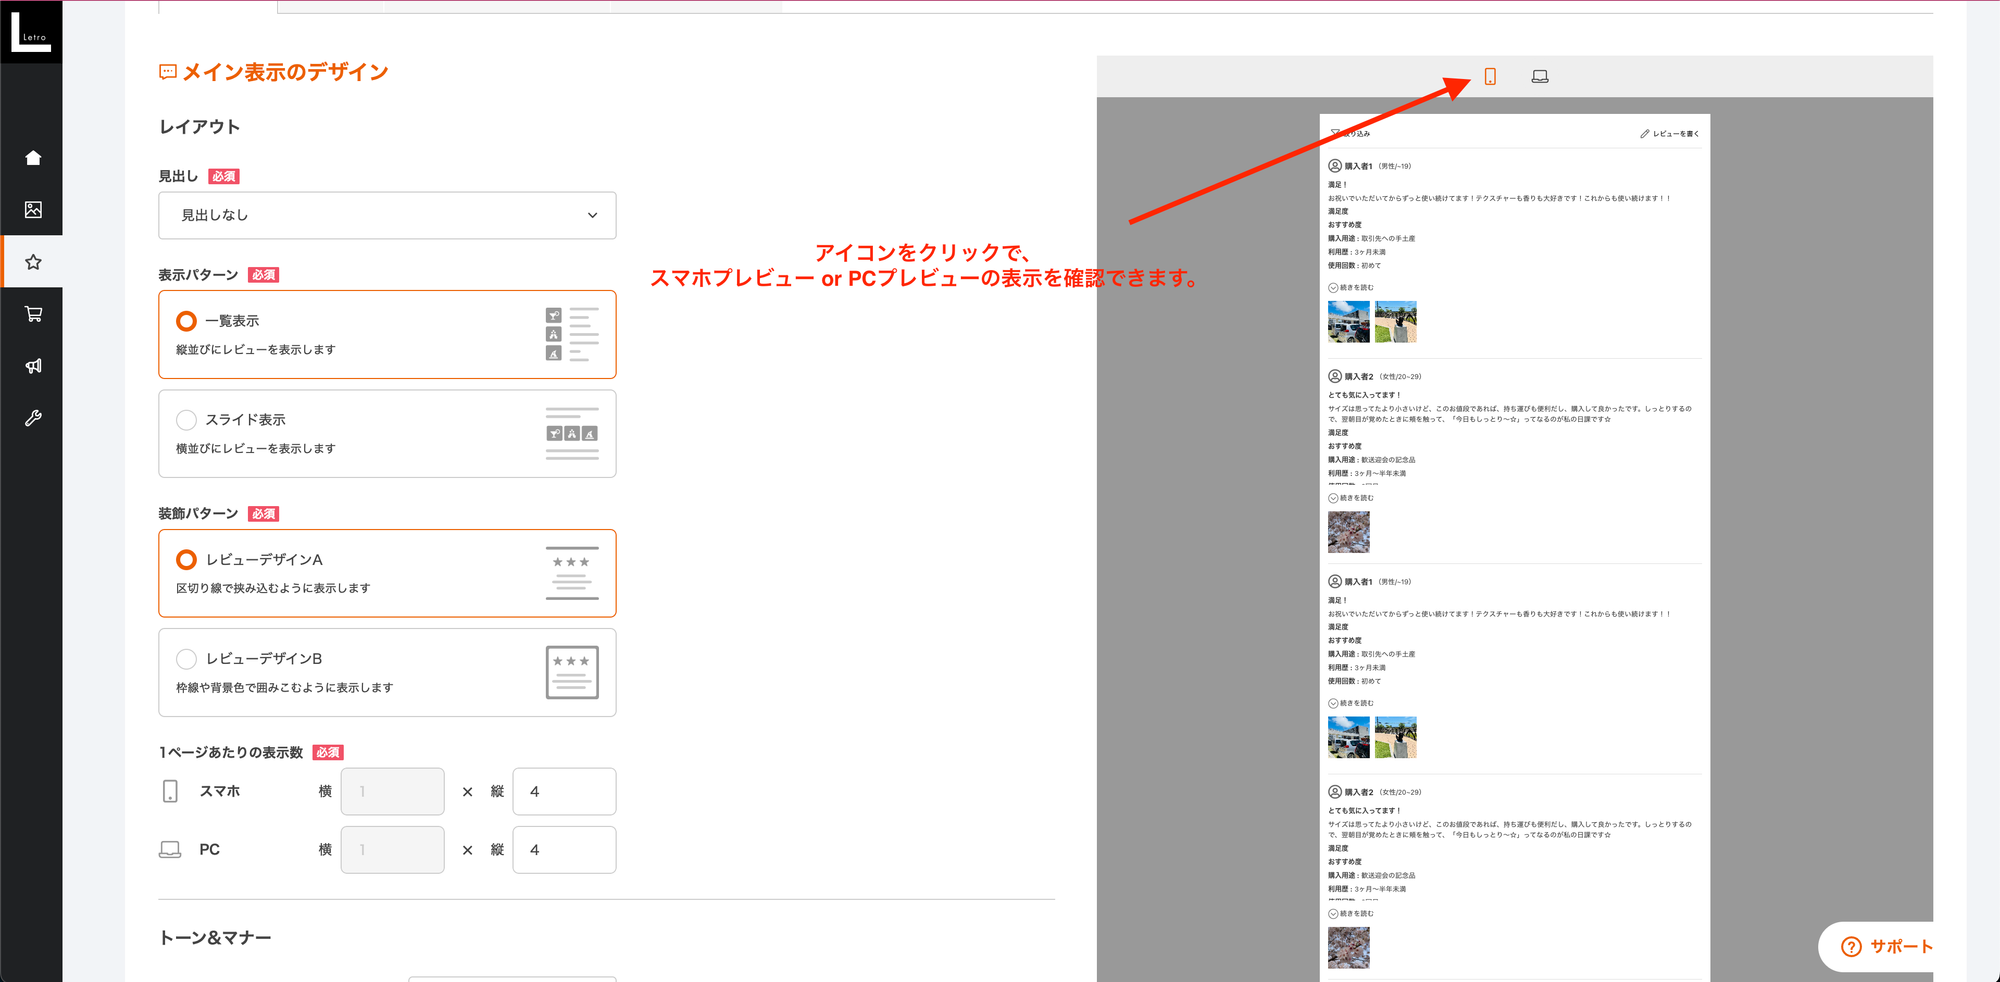This screenshot has height=982, width=2000.
Task: Select the star reviews sidebar icon
Action: [x=33, y=262]
